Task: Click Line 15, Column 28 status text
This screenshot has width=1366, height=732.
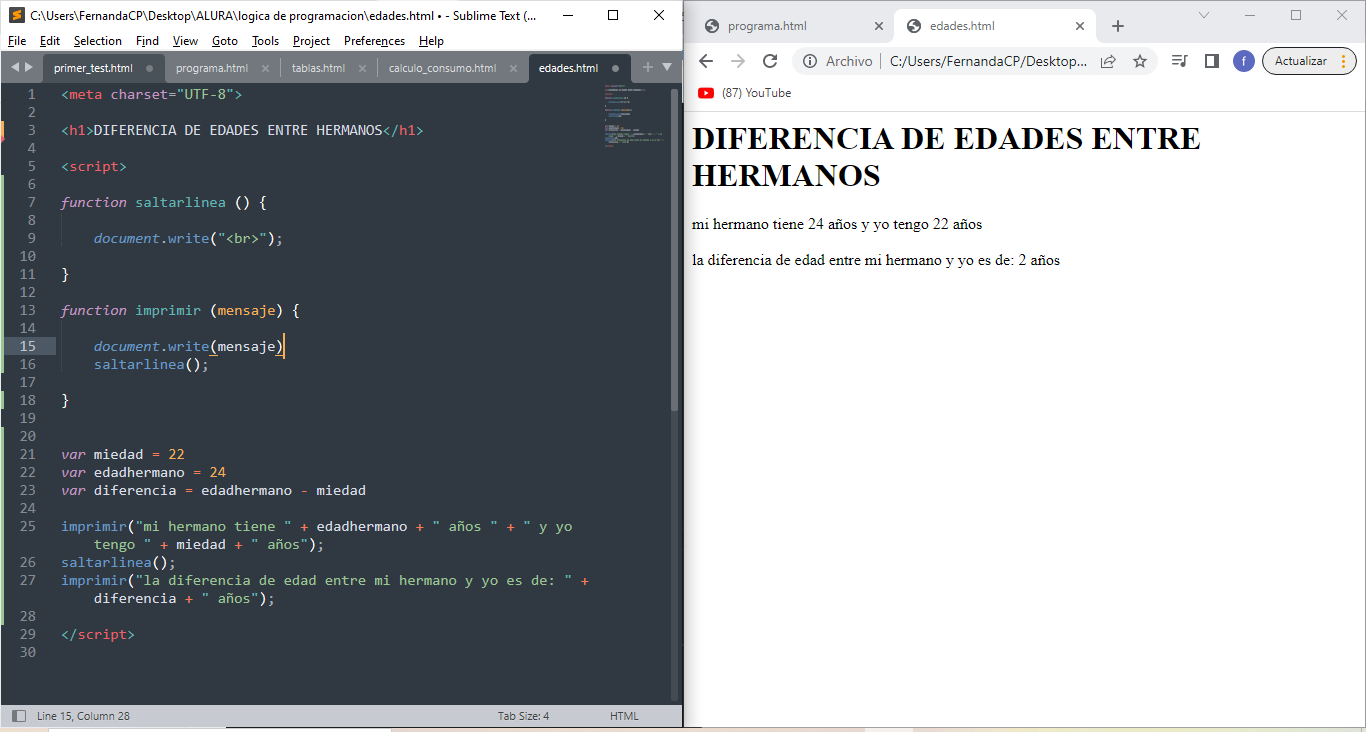Action: click(83, 716)
